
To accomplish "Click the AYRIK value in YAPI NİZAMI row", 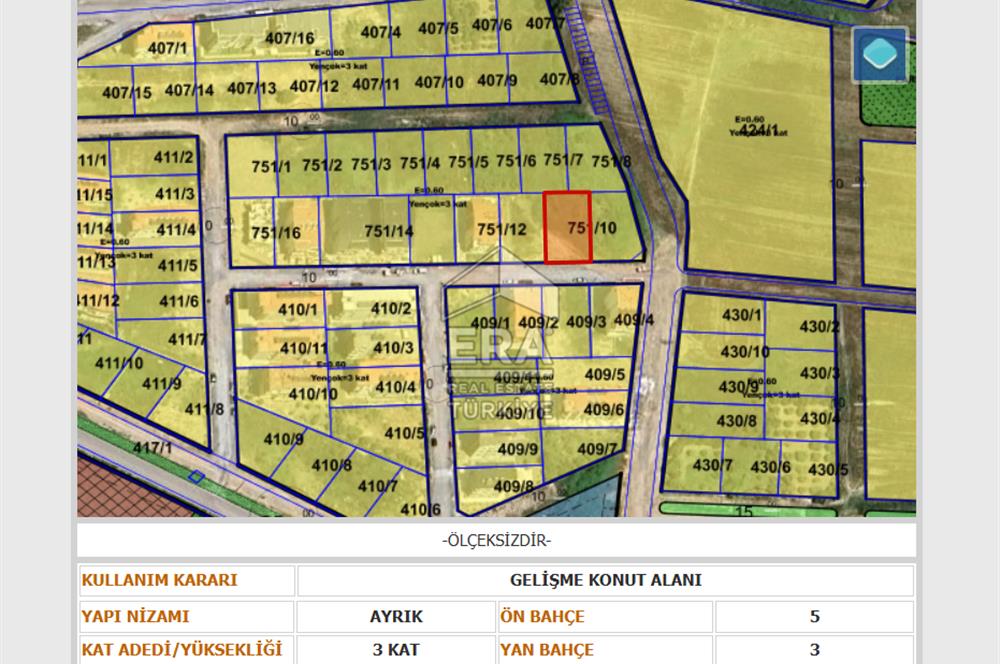I will pyautogui.click(x=396, y=617).
